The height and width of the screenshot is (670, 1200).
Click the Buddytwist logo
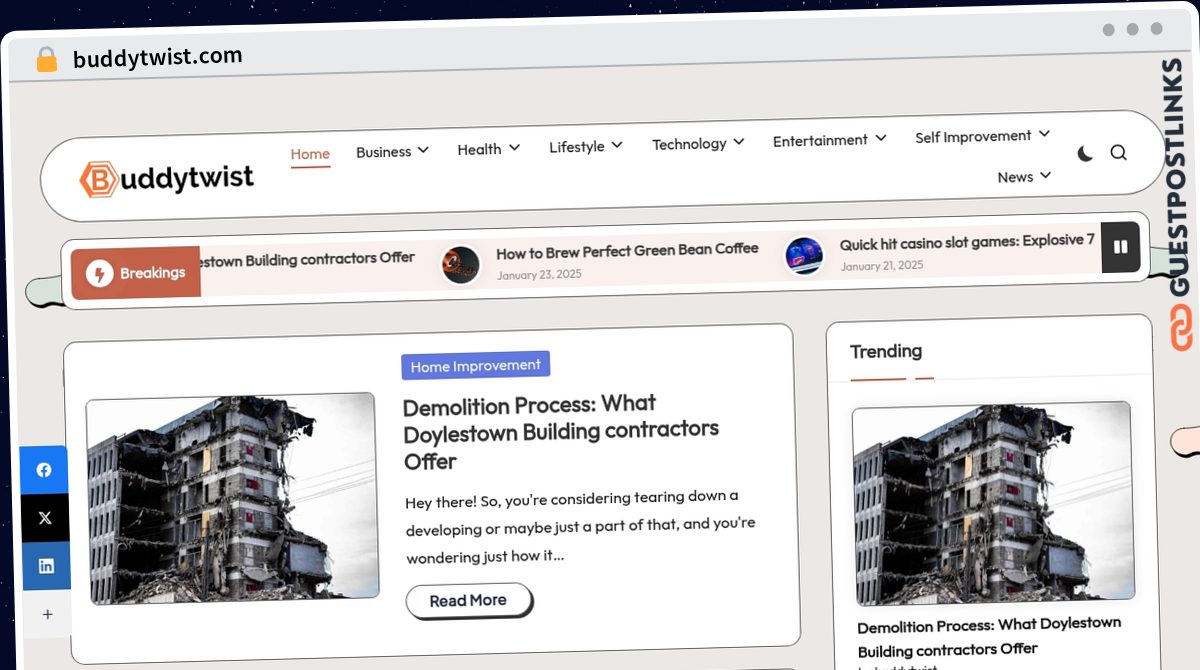coord(165,176)
